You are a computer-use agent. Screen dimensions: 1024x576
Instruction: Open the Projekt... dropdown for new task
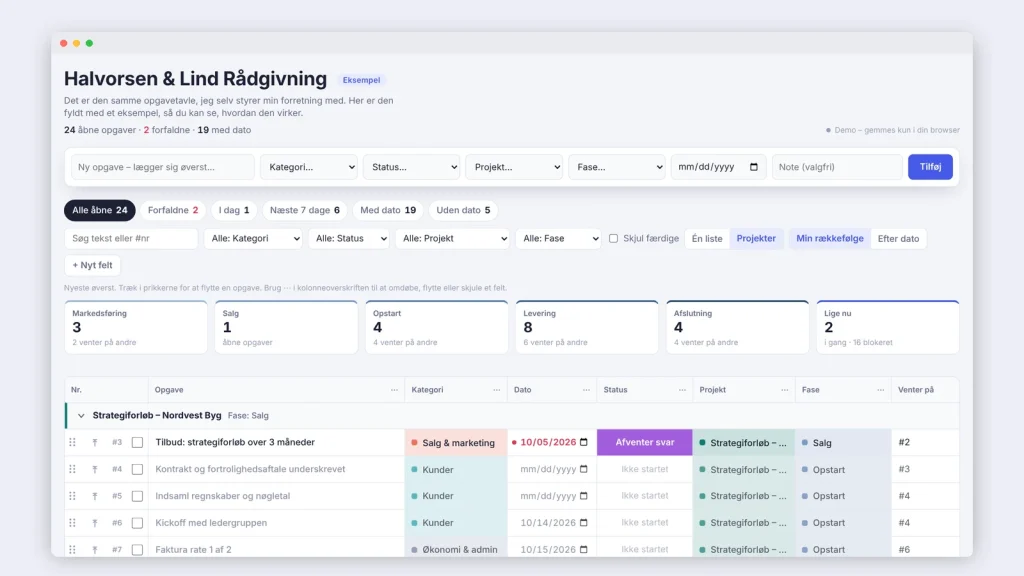(514, 167)
